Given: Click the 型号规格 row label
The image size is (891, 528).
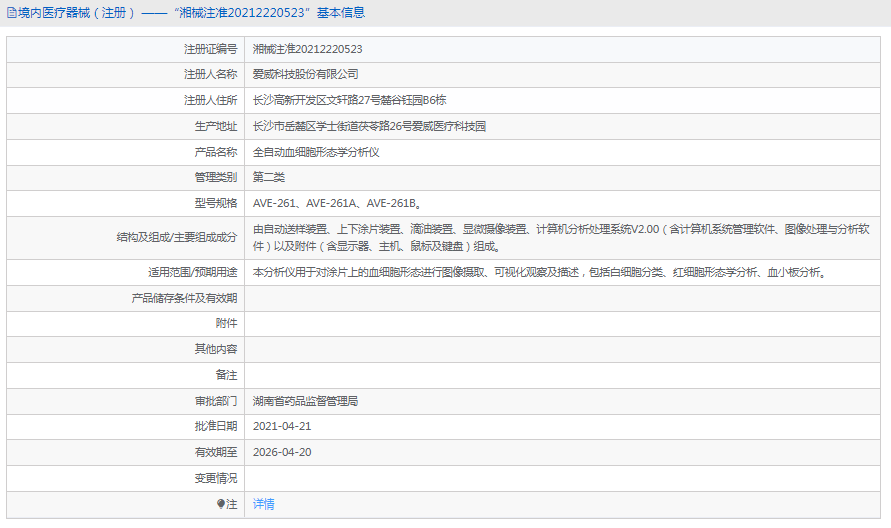Looking at the screenshot, I should (x=216, y=203).
